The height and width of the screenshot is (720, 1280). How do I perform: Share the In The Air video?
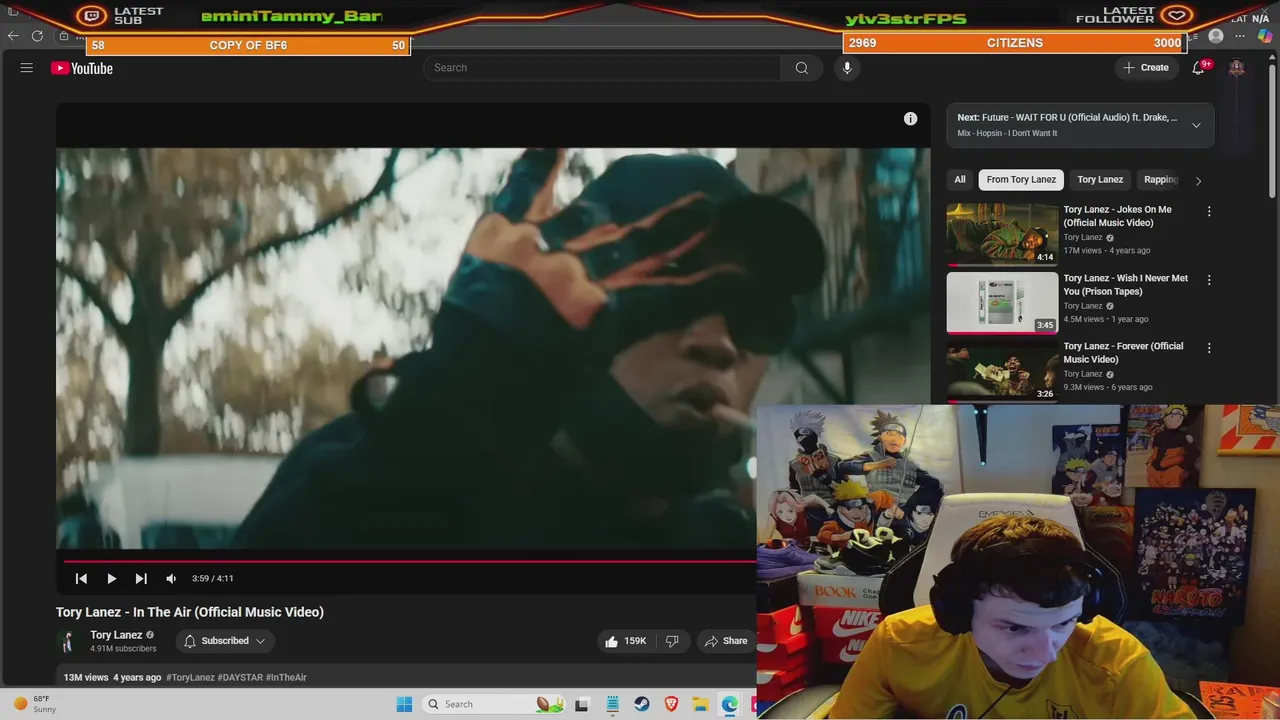click(726, 641)
